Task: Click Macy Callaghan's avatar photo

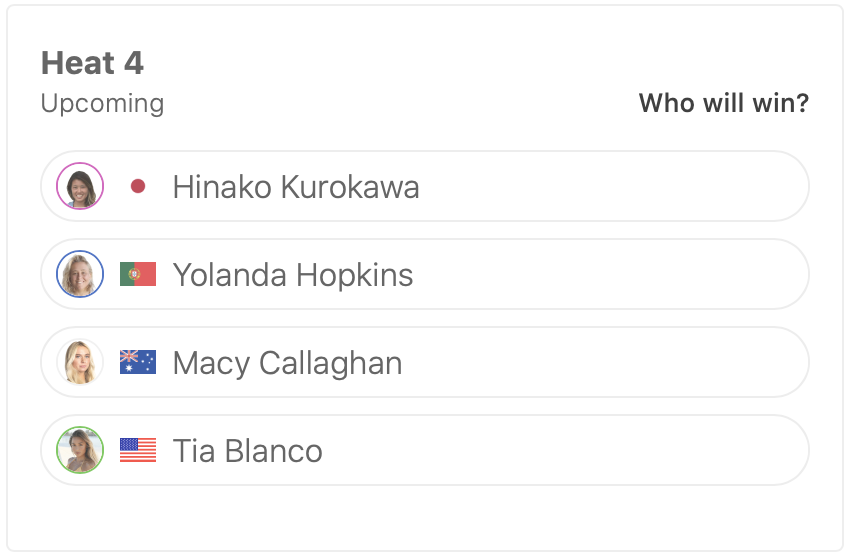Action: coord(80,362)
